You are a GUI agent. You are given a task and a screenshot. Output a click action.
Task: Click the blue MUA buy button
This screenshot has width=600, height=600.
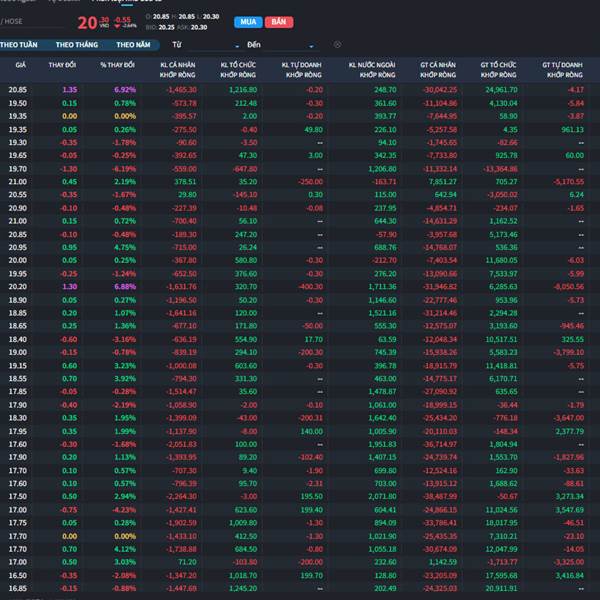pyautogui.click(x=248, y=22)
